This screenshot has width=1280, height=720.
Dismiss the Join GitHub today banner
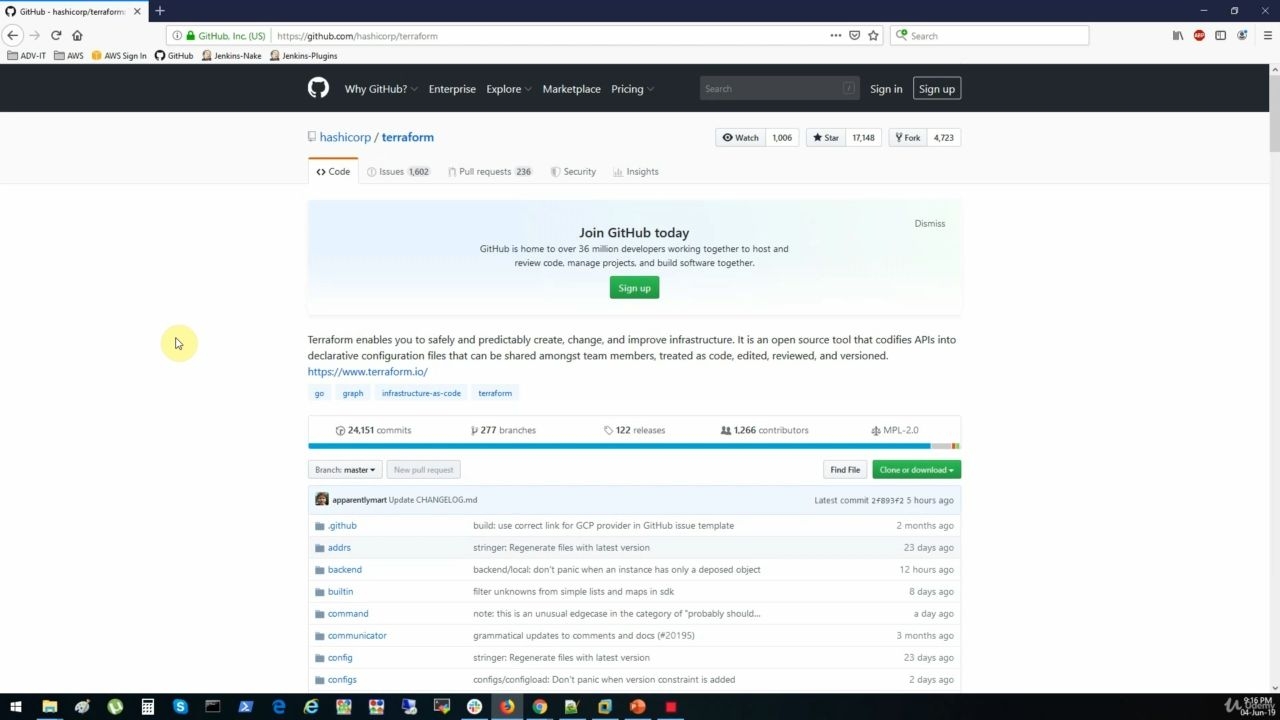click(930, 223)
